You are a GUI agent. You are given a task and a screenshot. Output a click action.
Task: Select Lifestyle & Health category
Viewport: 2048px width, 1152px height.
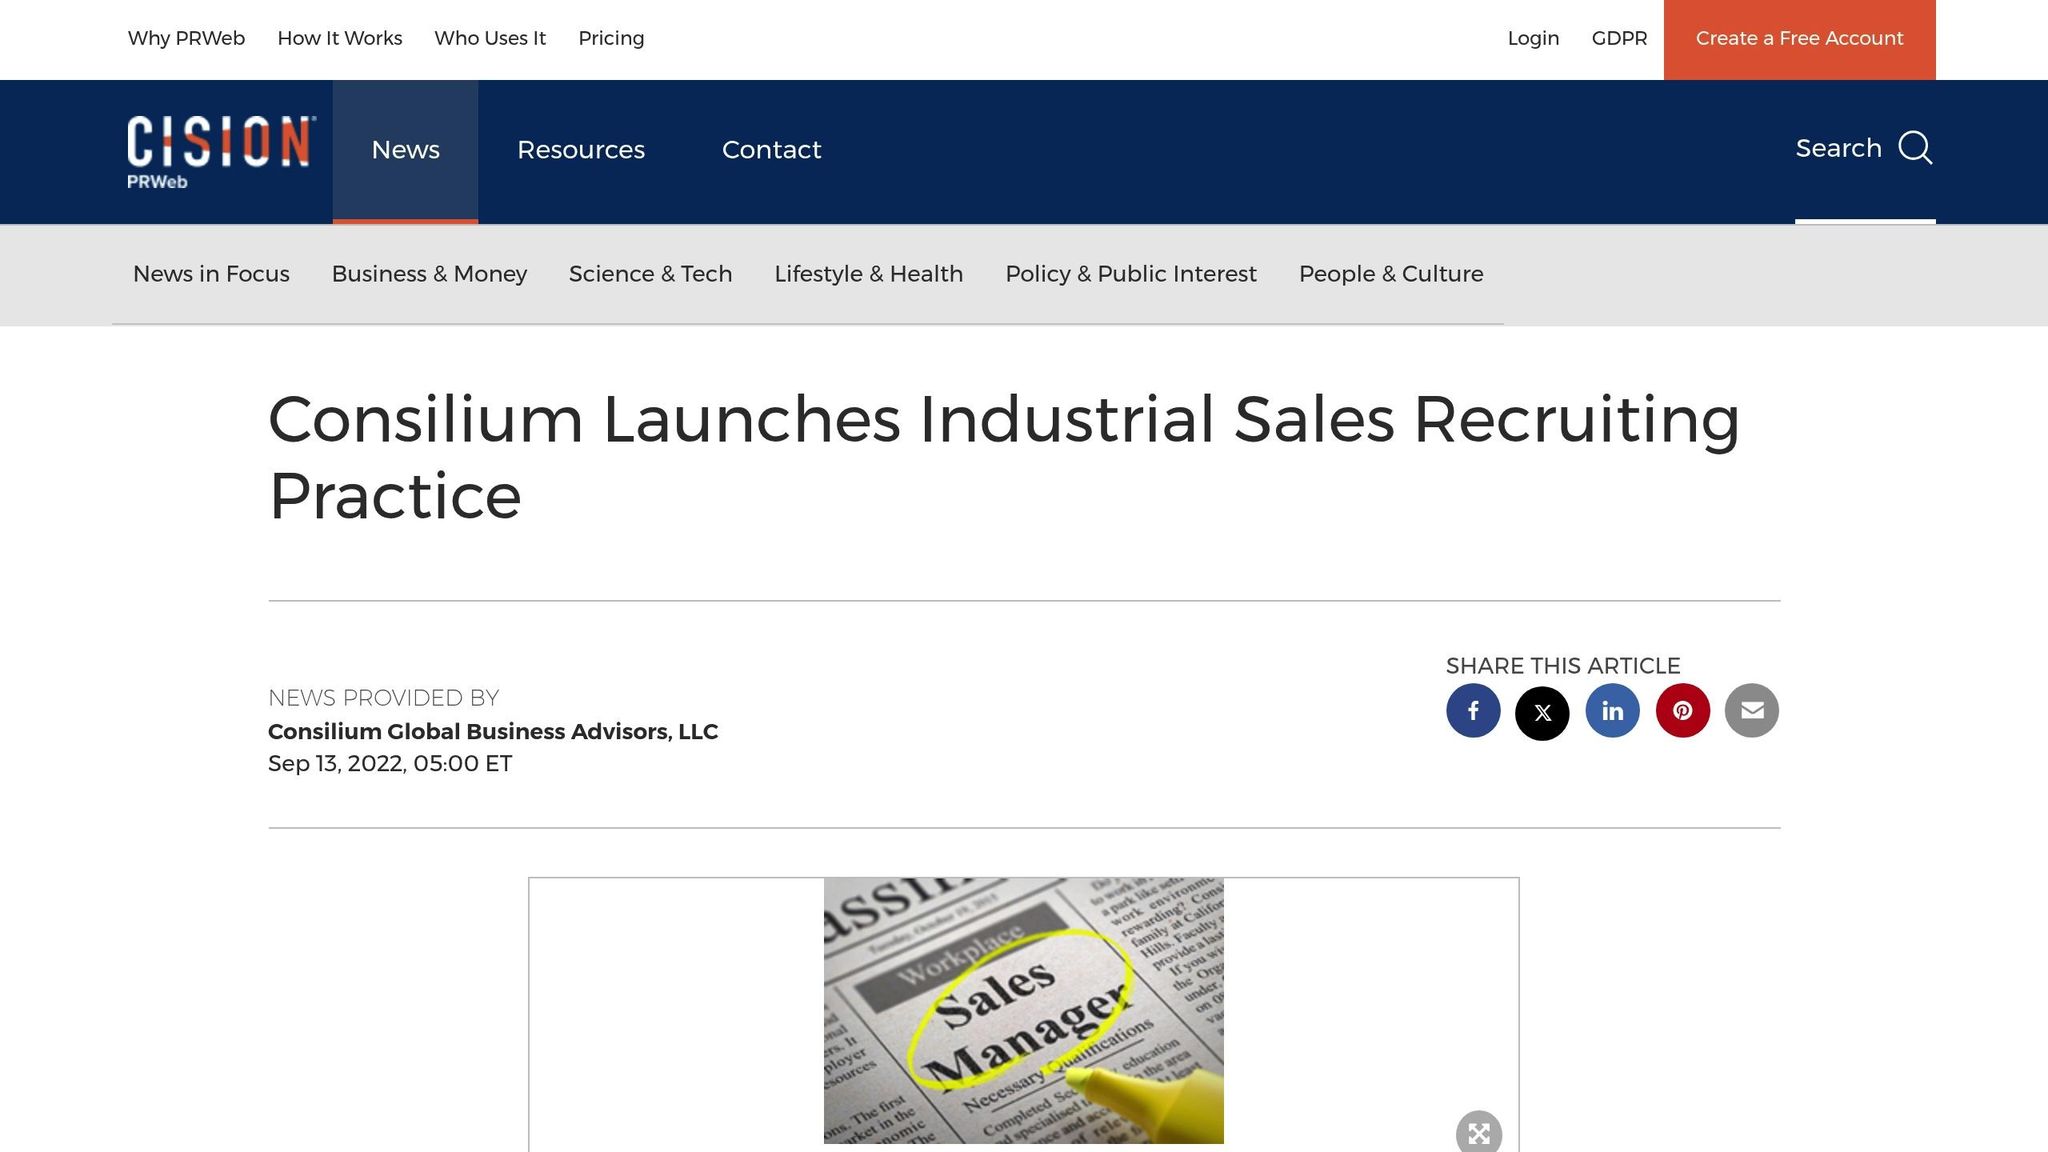point(868,274)
